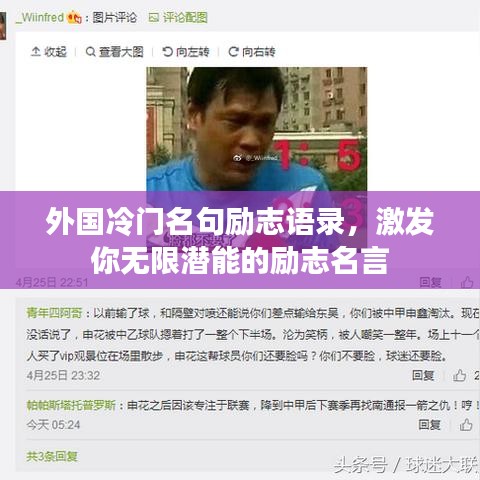Open 青年四阿哥 user profile
Screen dimensions: 480x480
(54, 313)
